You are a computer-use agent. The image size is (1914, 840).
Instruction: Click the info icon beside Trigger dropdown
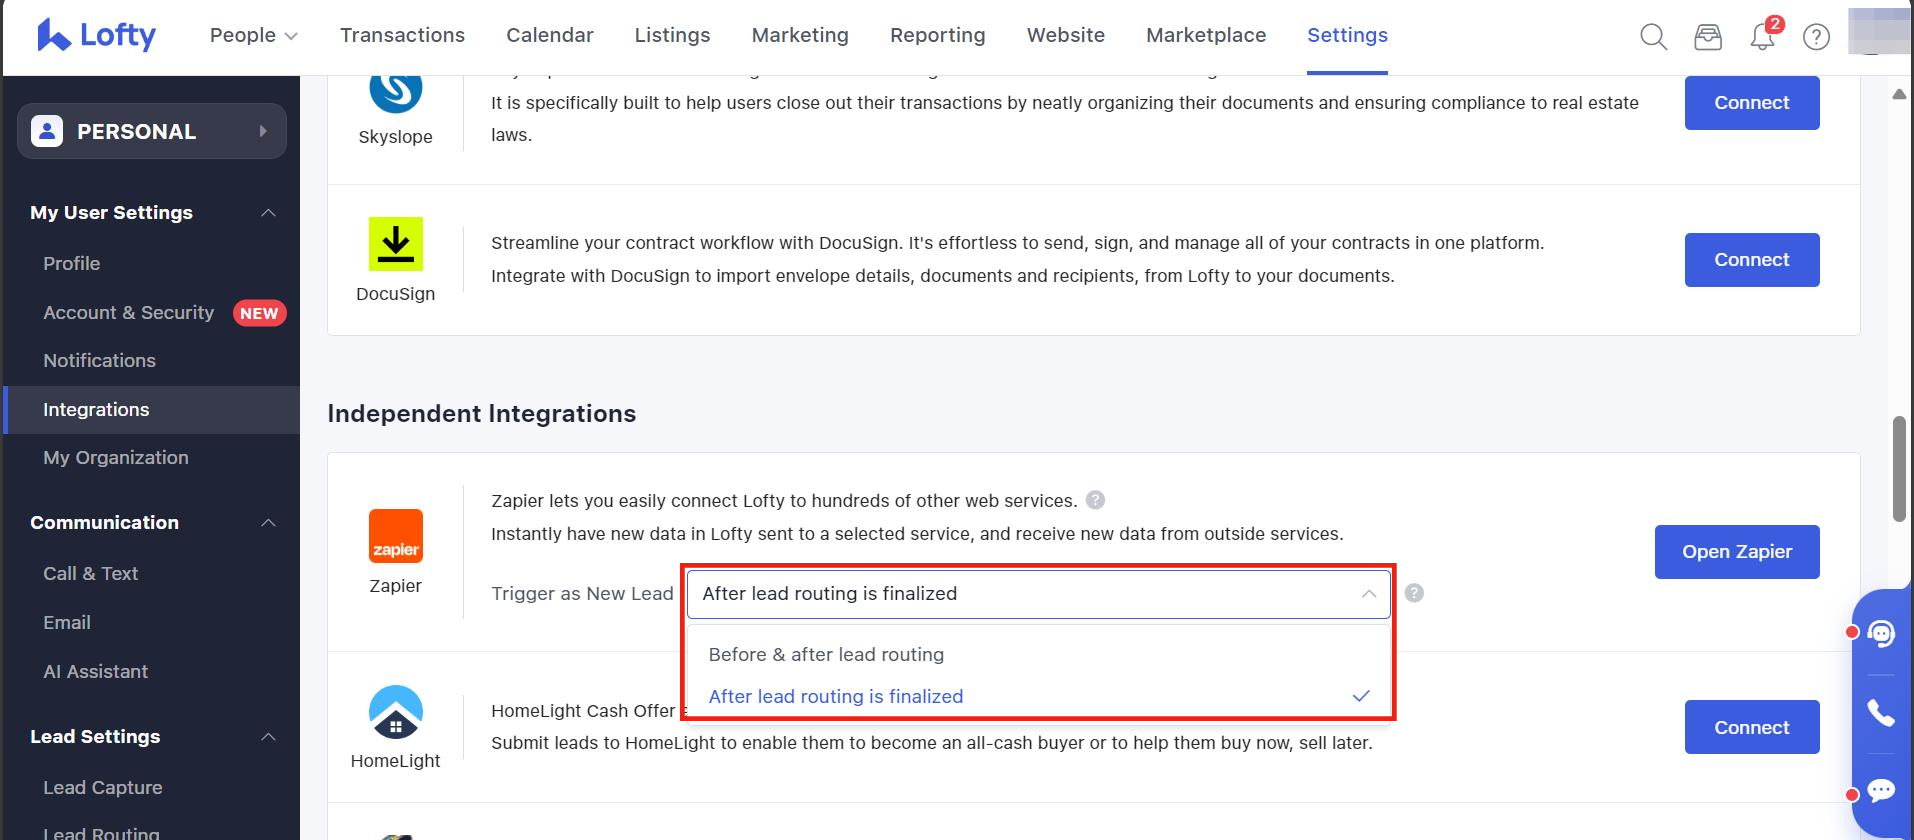click(1414, 593)
